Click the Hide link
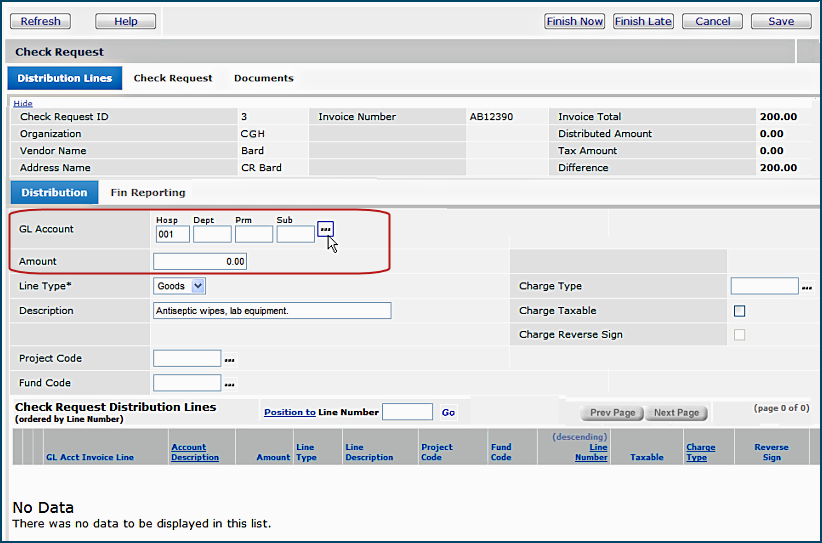 point(22,103)
